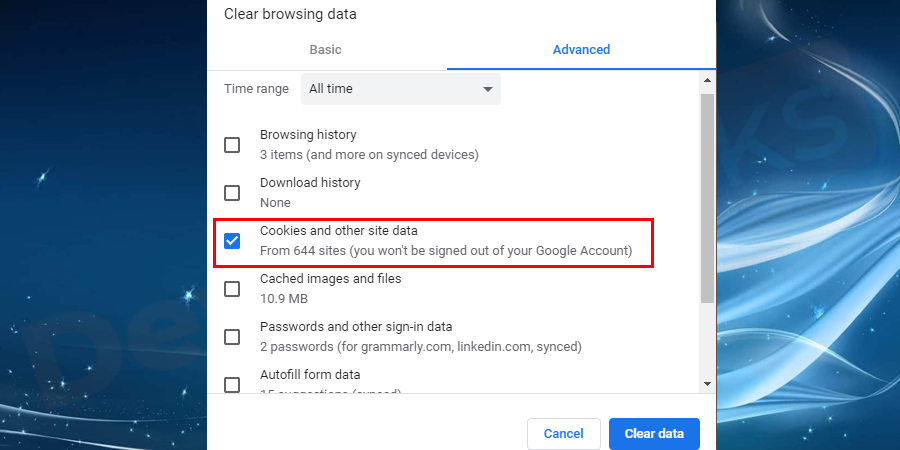Toggle the Autofill form data checkbox
Viewport: 900px width, 450px height.
coord(232,385)
